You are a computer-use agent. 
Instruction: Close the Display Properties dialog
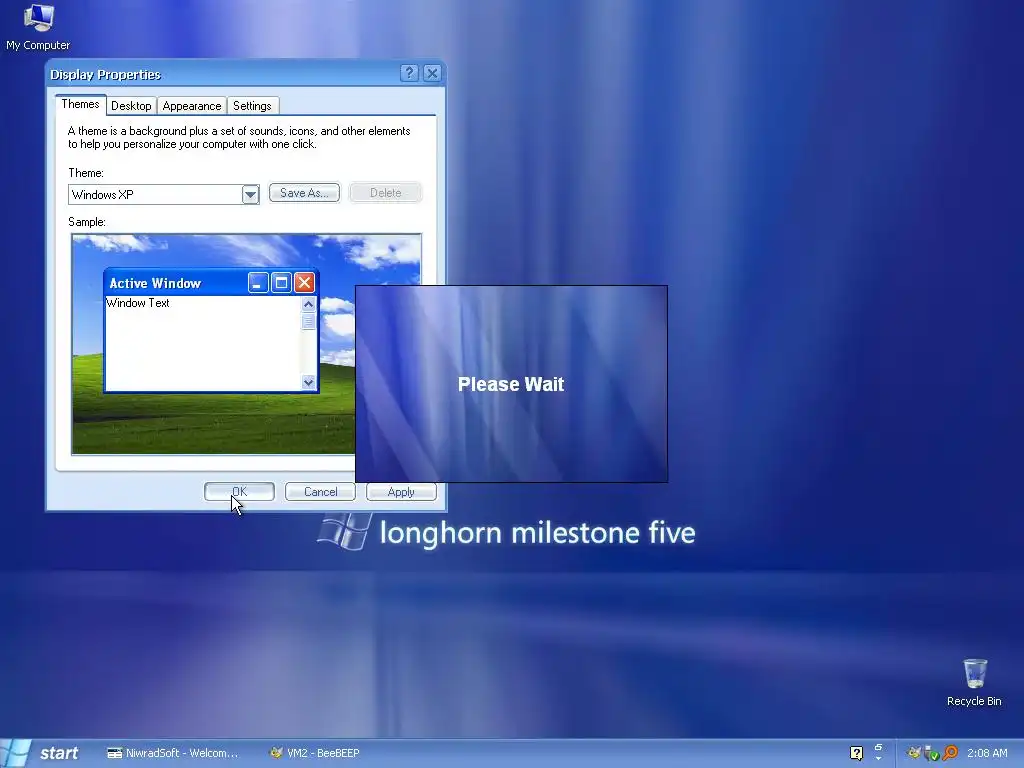click(x=432, y=73)
